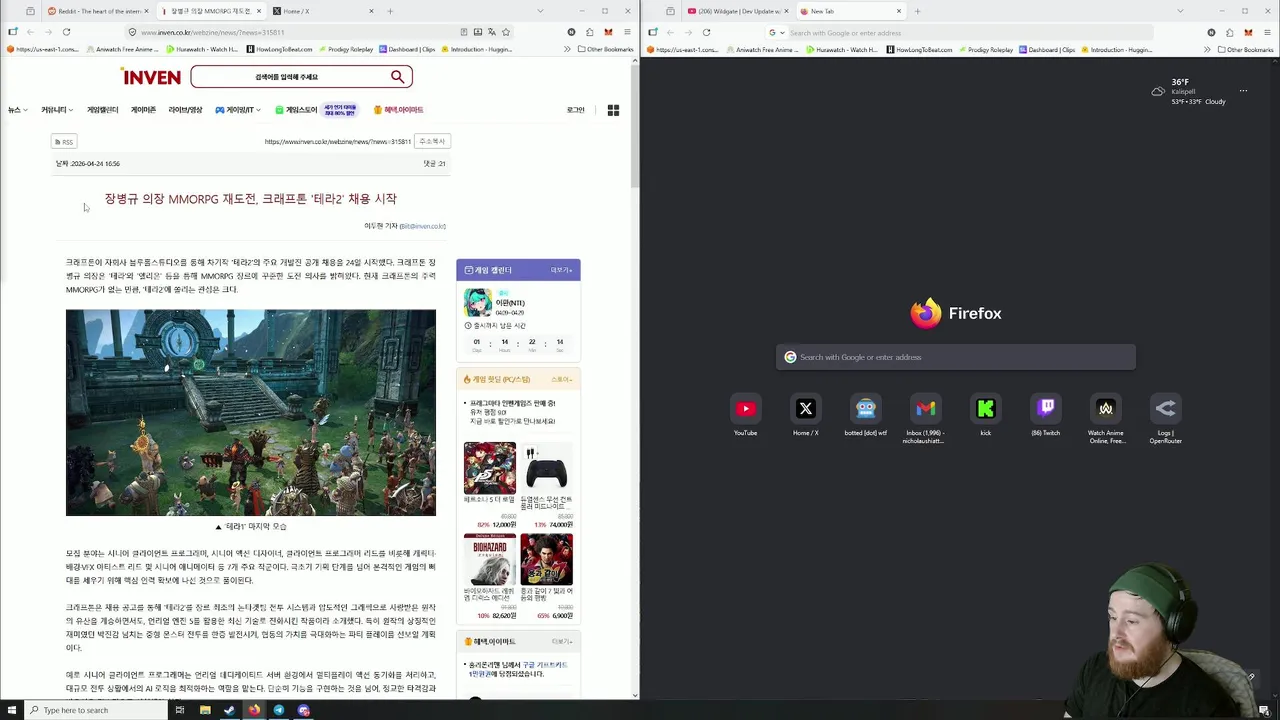Open Dashboard Clips bookmark in right window
The width and height of the screenshot is (1280, 720).
pos(1047,49)
